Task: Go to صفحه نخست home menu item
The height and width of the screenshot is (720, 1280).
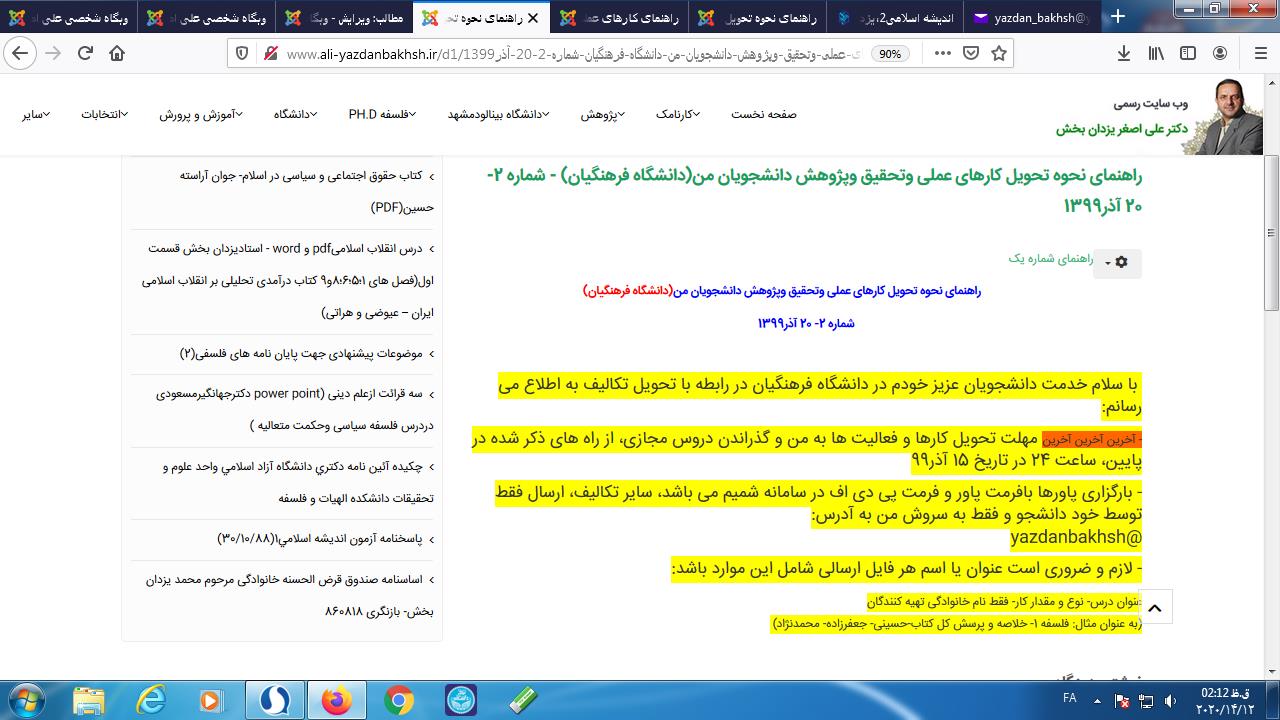Action: pos(764,114)
